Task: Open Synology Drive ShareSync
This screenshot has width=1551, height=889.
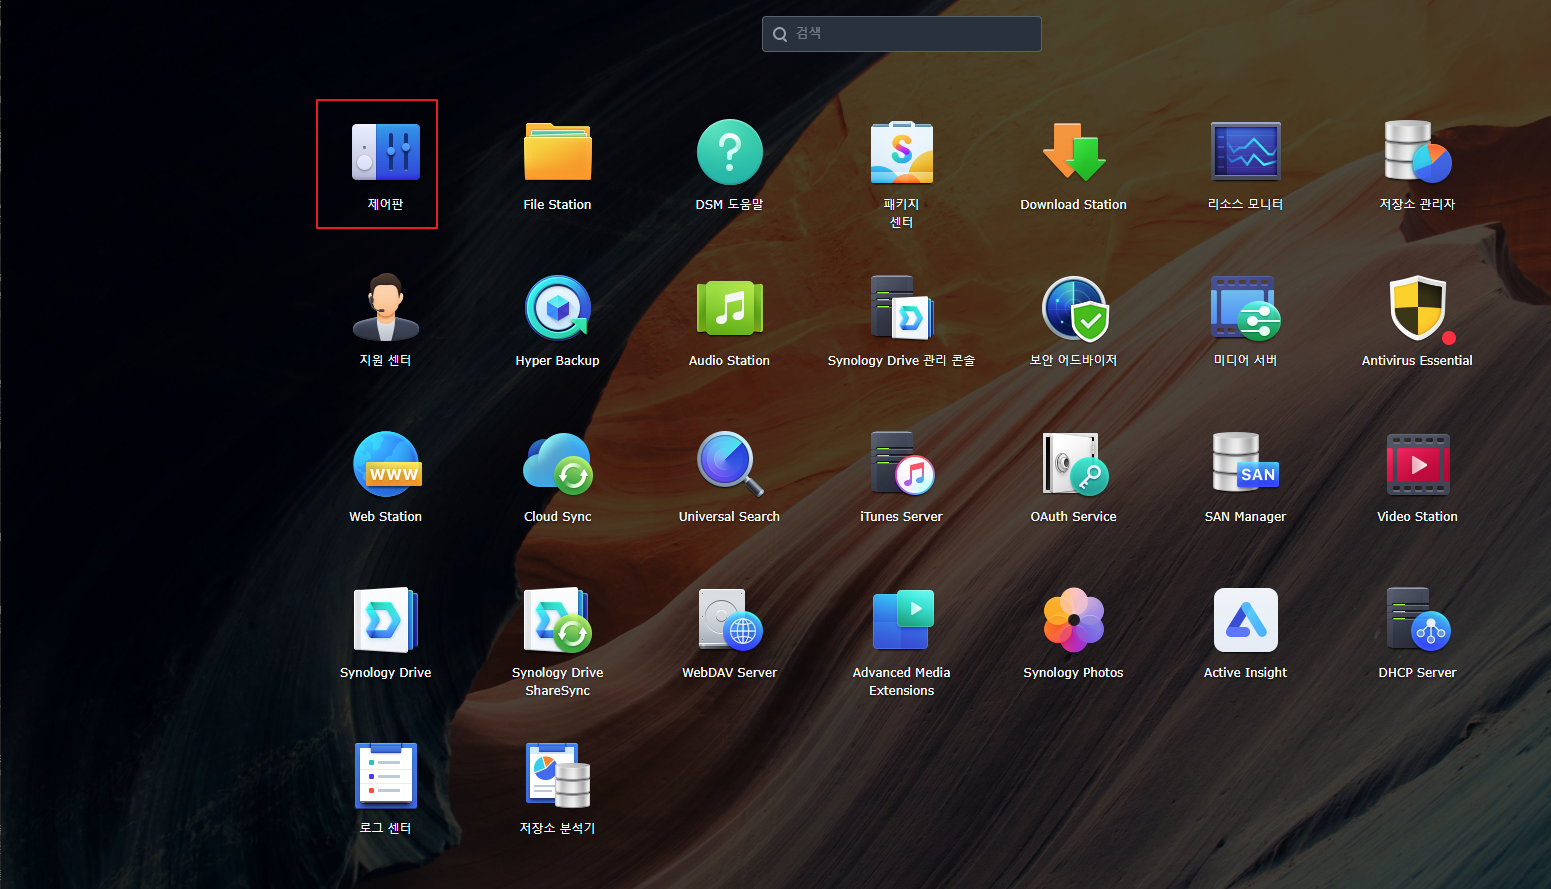Action: 558,620
